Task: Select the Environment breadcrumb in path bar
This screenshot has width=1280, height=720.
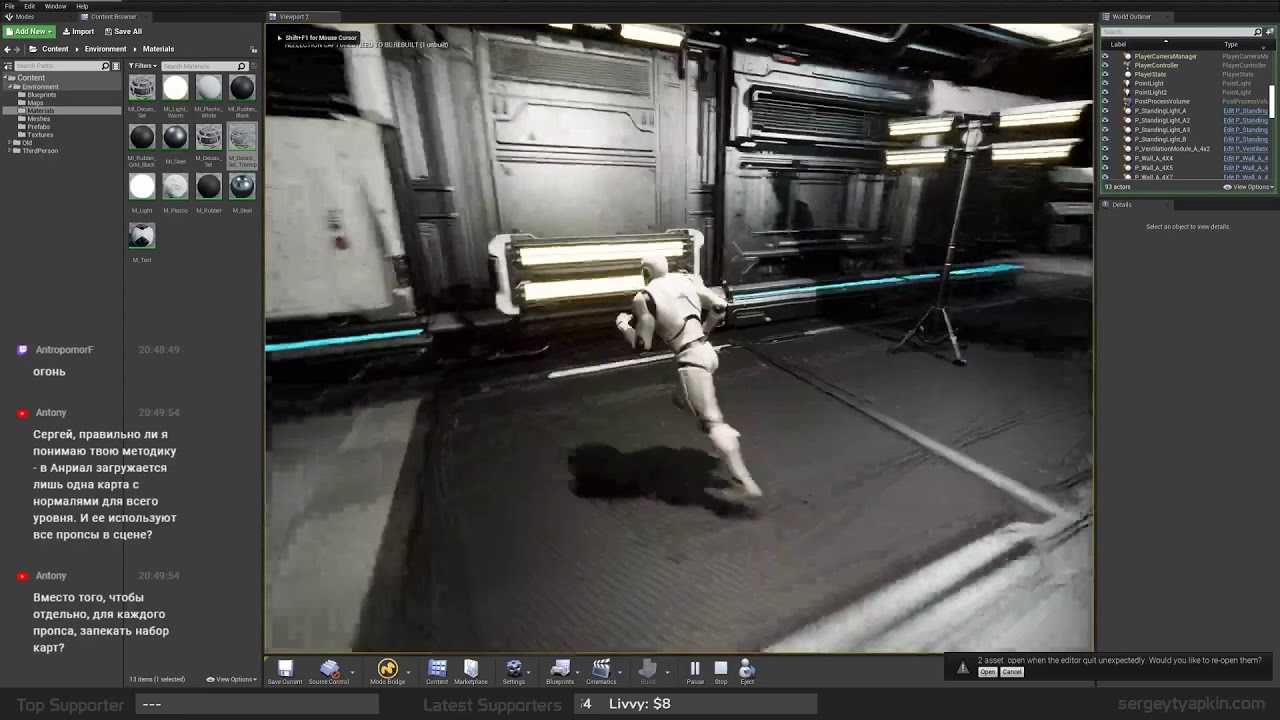Action: (x=106, y=49)
